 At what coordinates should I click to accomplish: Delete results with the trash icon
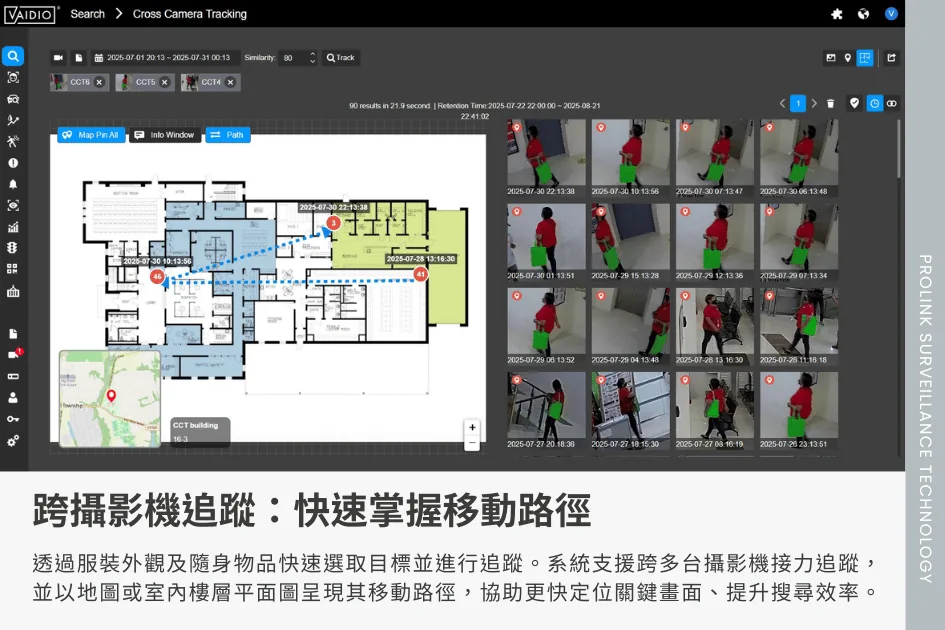pos(830,104)
